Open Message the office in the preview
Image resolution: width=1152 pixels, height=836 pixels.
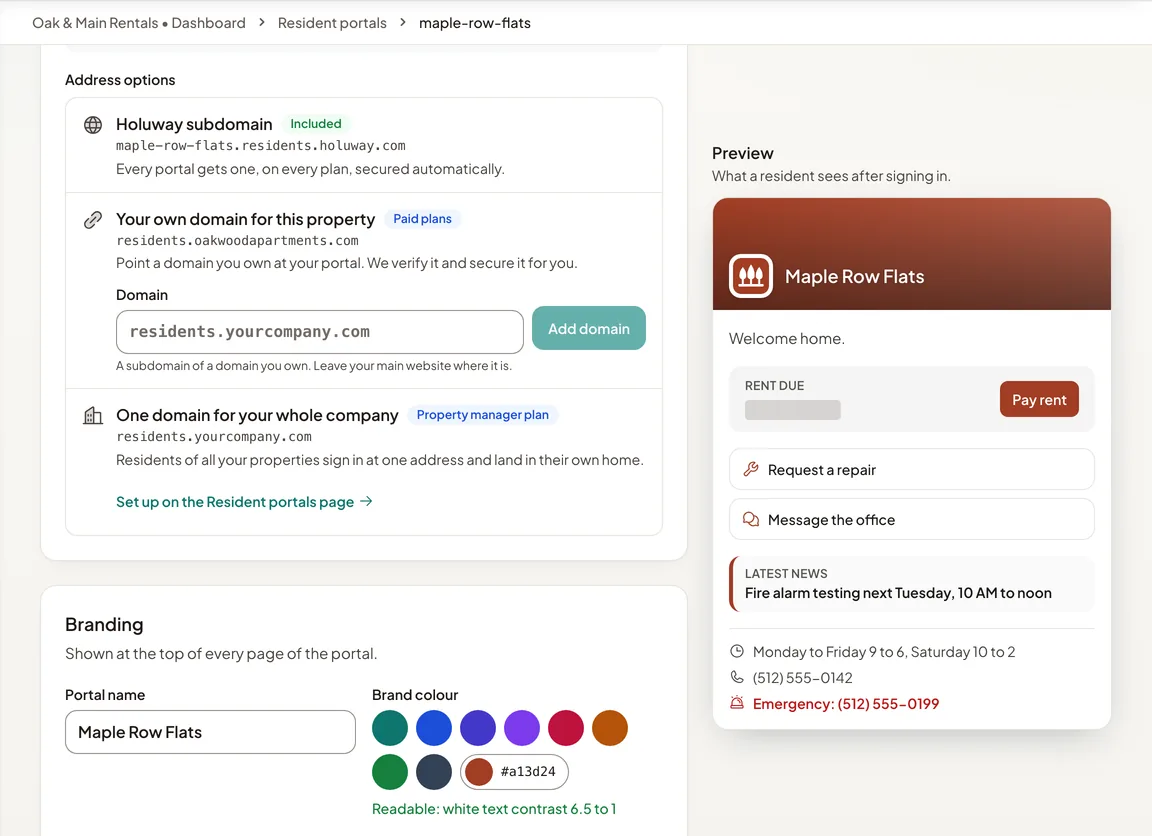pyautogui.click(x=911, y=519)
